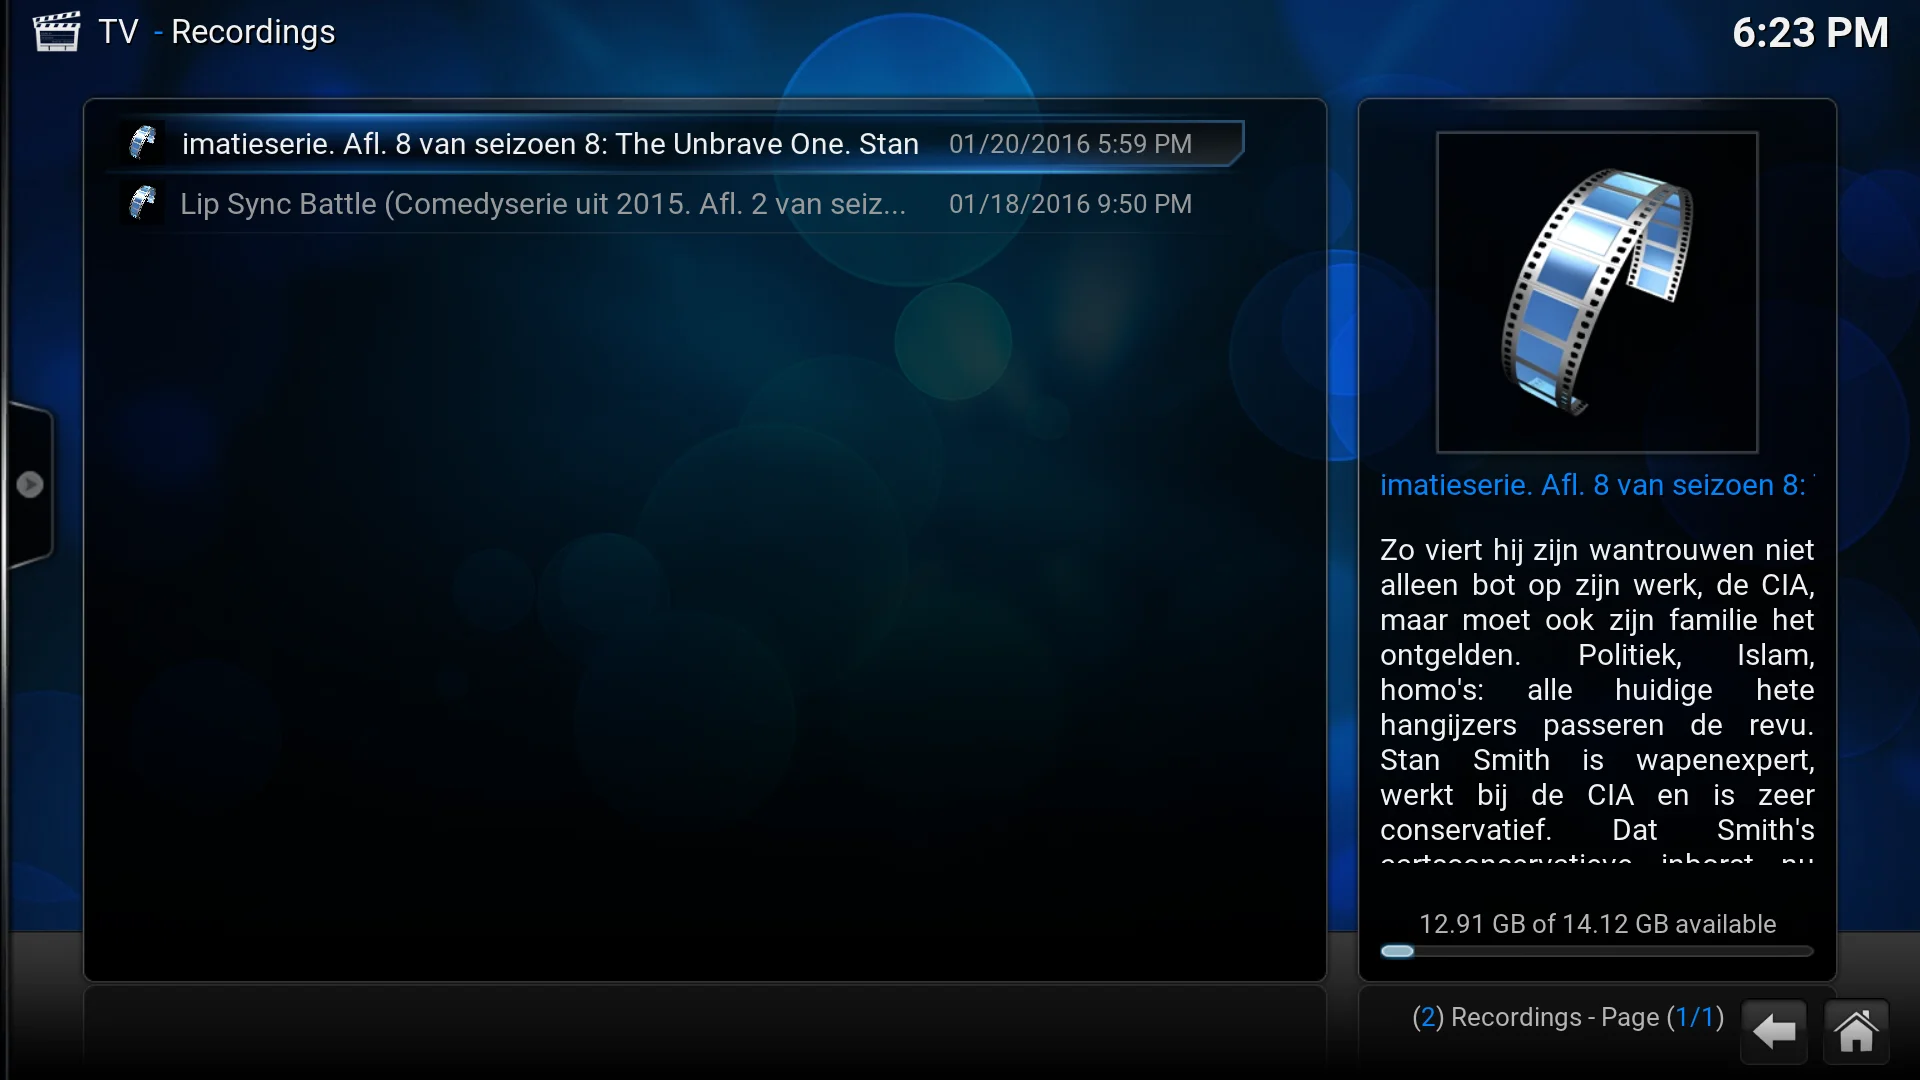Select the Lip Sync Battle recording entry
1920x1080 pixels.
tap(543, 204)
